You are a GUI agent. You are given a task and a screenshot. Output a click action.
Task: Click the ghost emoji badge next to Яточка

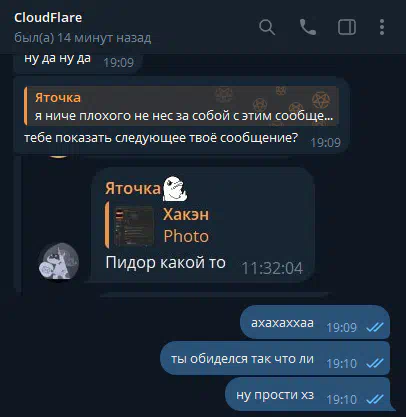pyautogui.click(x=174, y=188)
